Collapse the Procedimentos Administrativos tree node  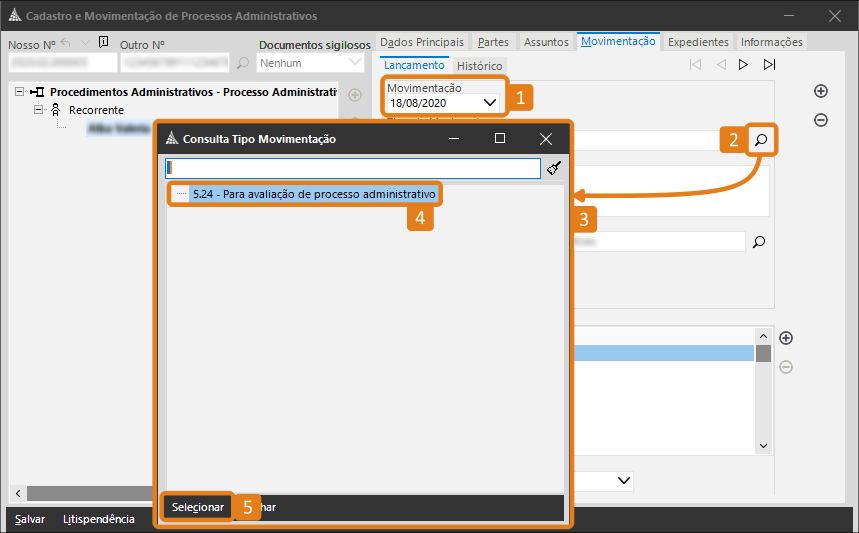point(21,91)
